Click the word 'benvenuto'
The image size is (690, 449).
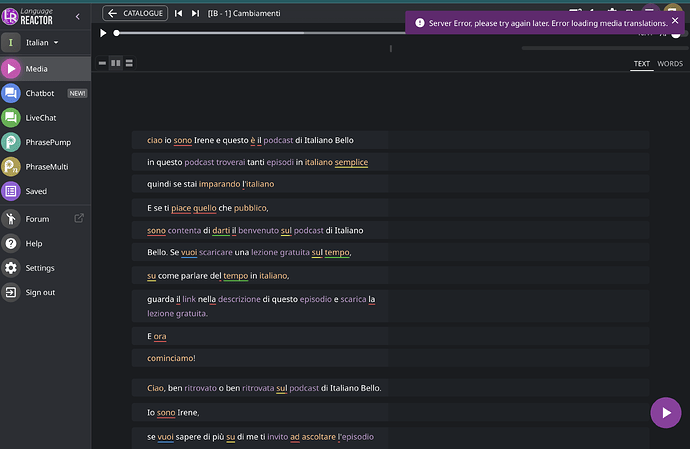coord(258,231)
